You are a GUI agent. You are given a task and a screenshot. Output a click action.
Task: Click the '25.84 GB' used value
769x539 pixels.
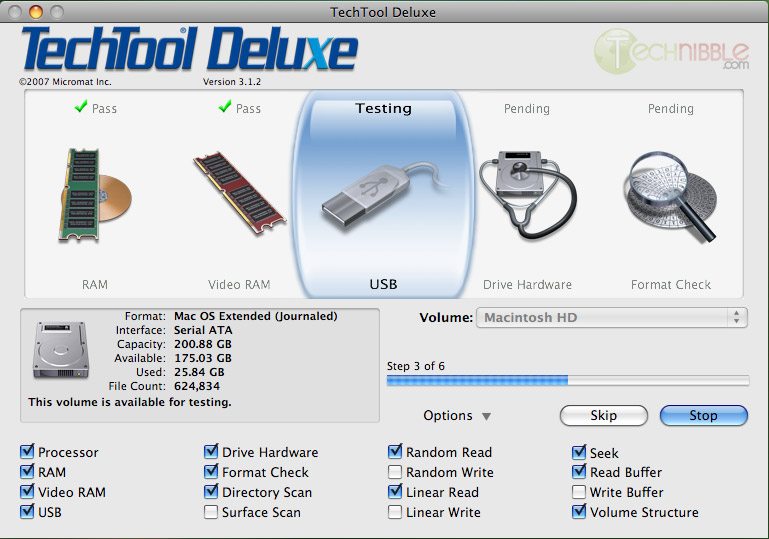tap(199, 372)
